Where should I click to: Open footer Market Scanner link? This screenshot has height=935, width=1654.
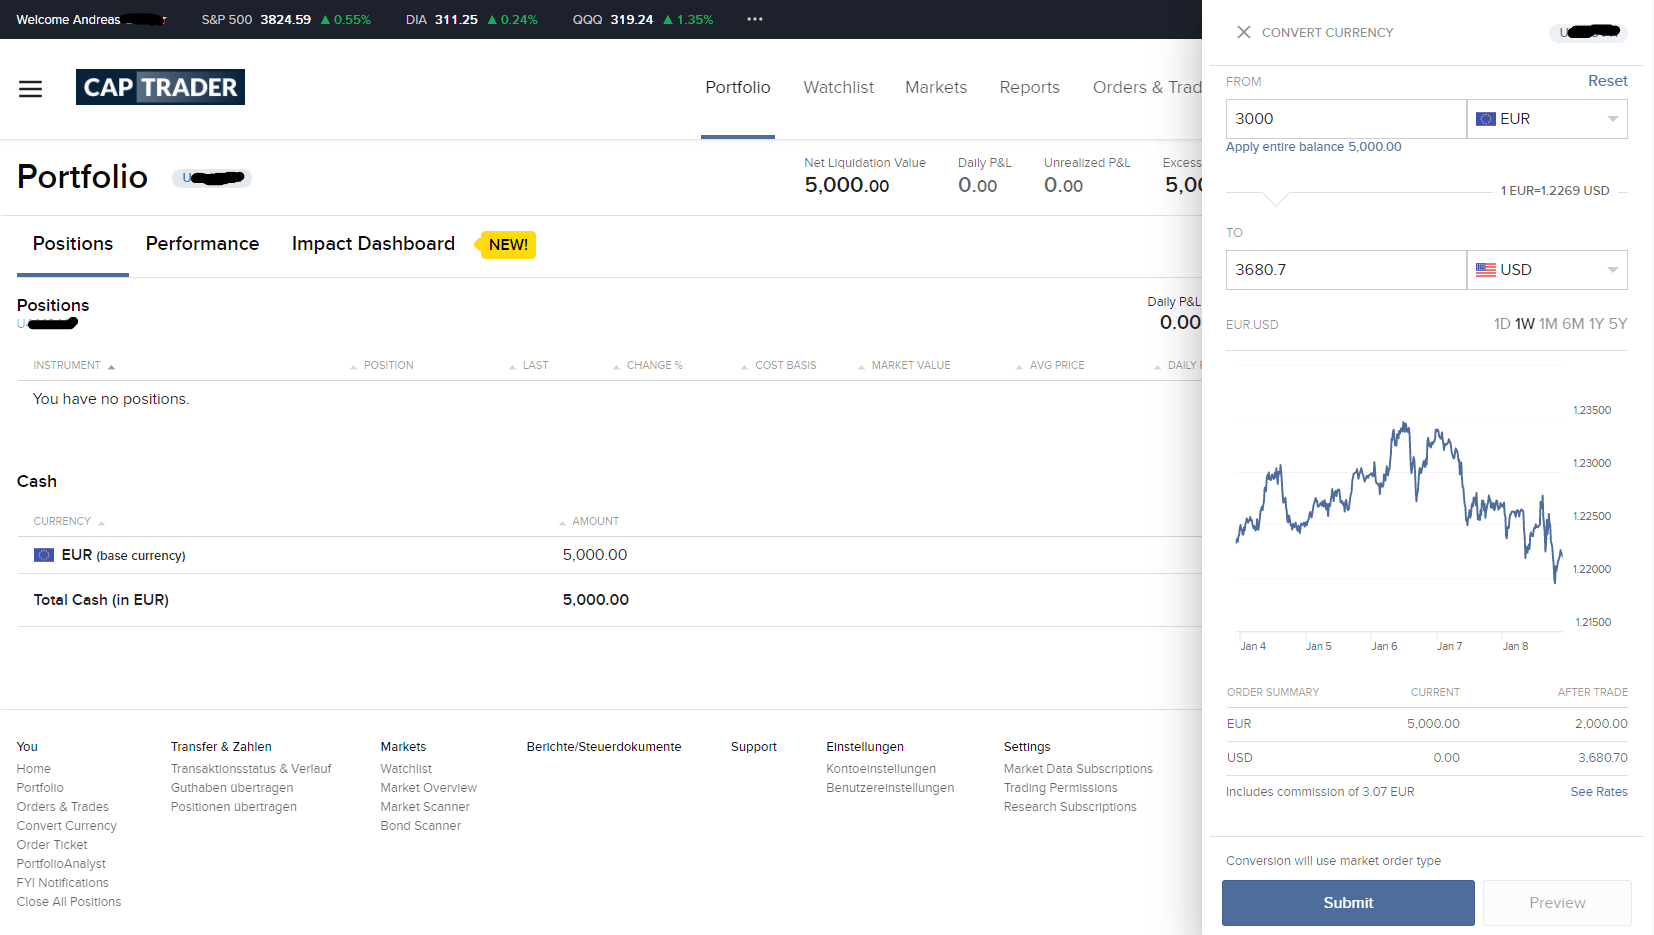[x=425, y=807]
